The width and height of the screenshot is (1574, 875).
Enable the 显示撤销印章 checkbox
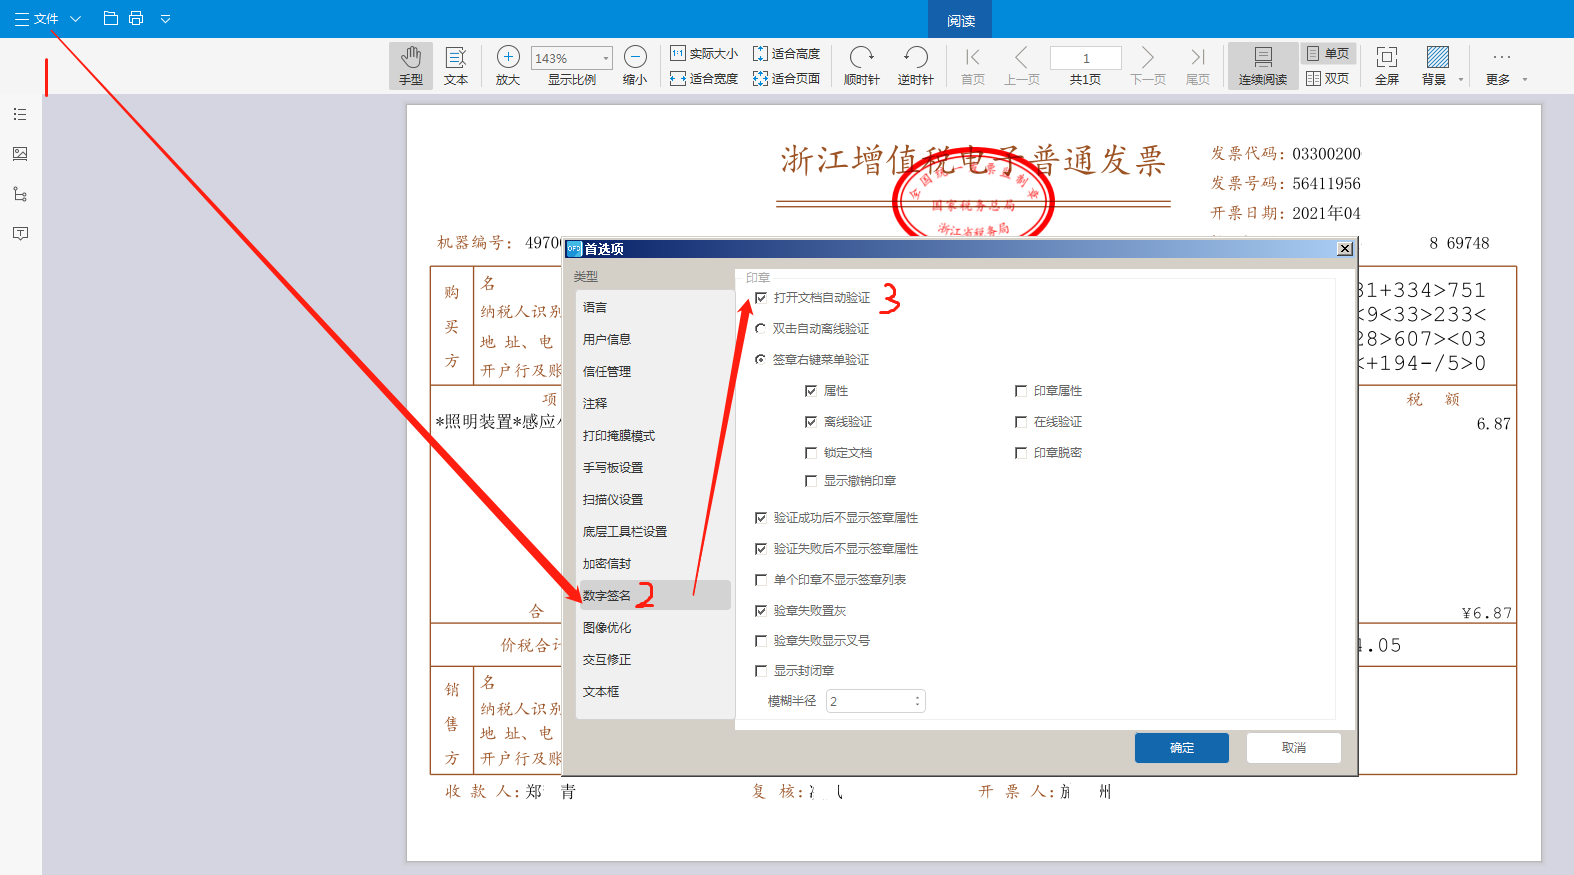pyautogui.click(x=811, y=481)
